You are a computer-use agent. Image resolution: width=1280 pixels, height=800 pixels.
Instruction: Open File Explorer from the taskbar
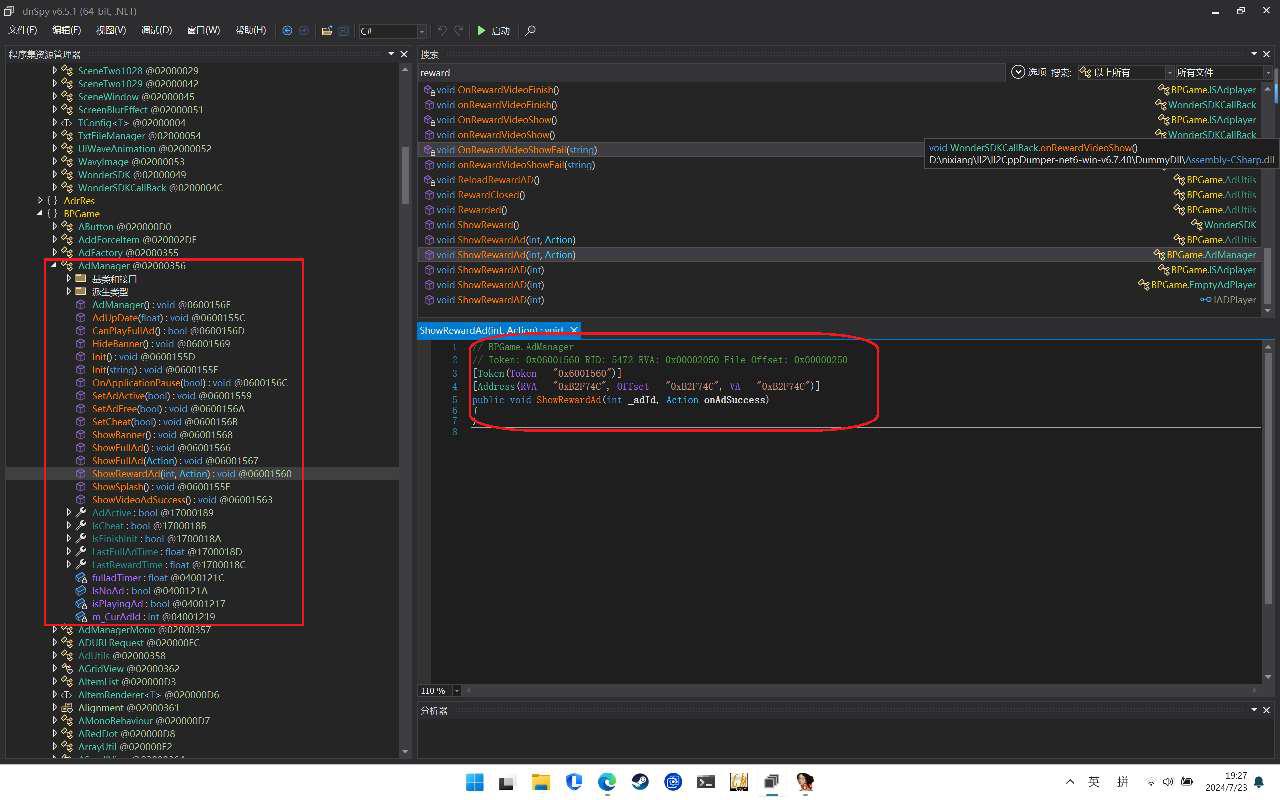coord(540,782)
